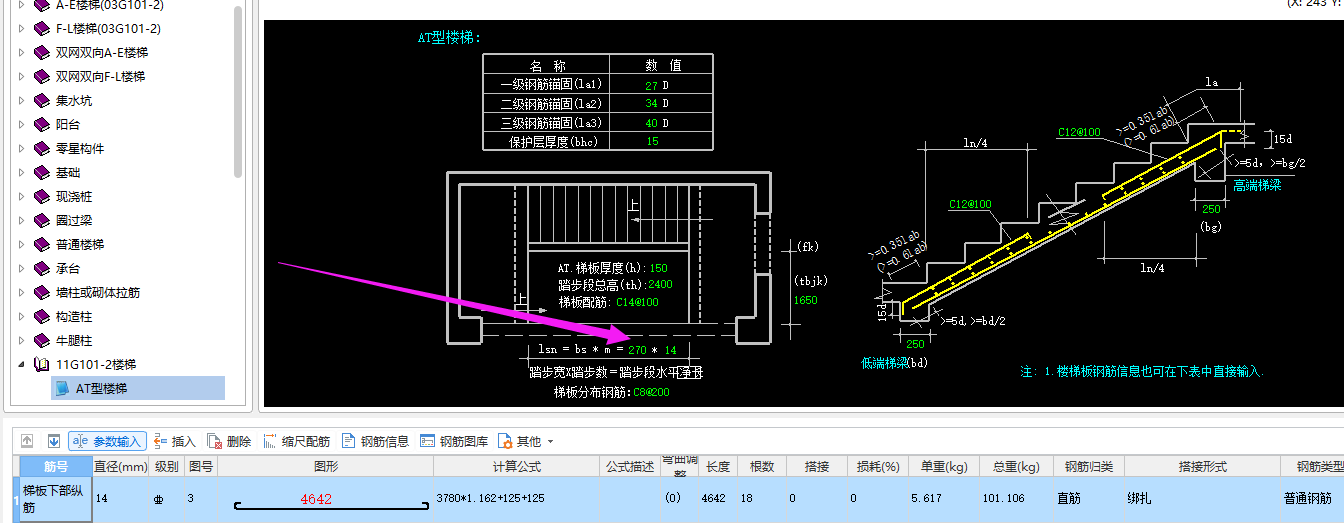Screen dimensions: 1344x523
Task: Edit the stair slab thickness value 150
Action: pyautogui.click(x=658, y=268)
